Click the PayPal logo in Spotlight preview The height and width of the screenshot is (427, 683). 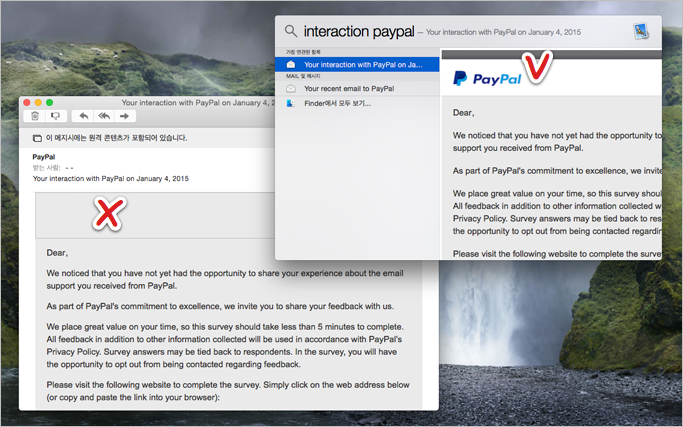(487, 79)
